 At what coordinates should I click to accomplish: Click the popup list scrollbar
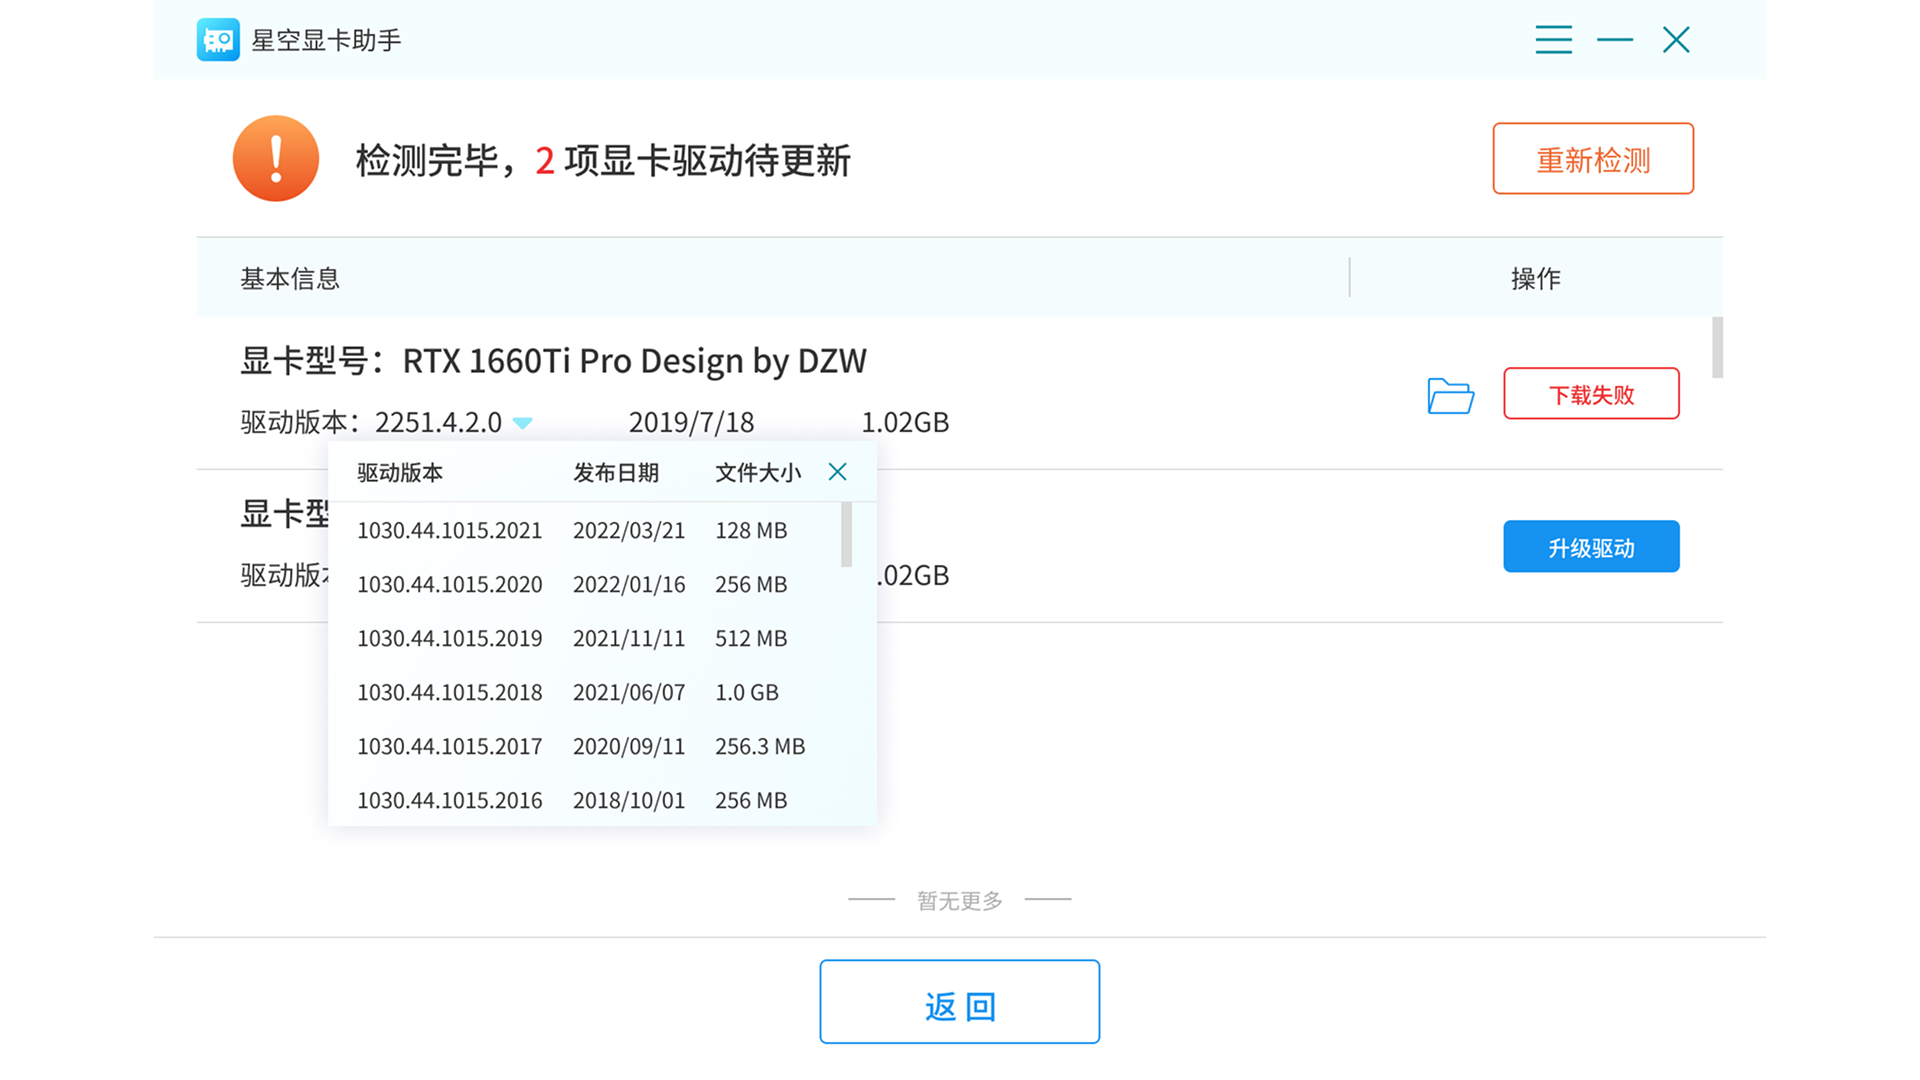[846, 535]
